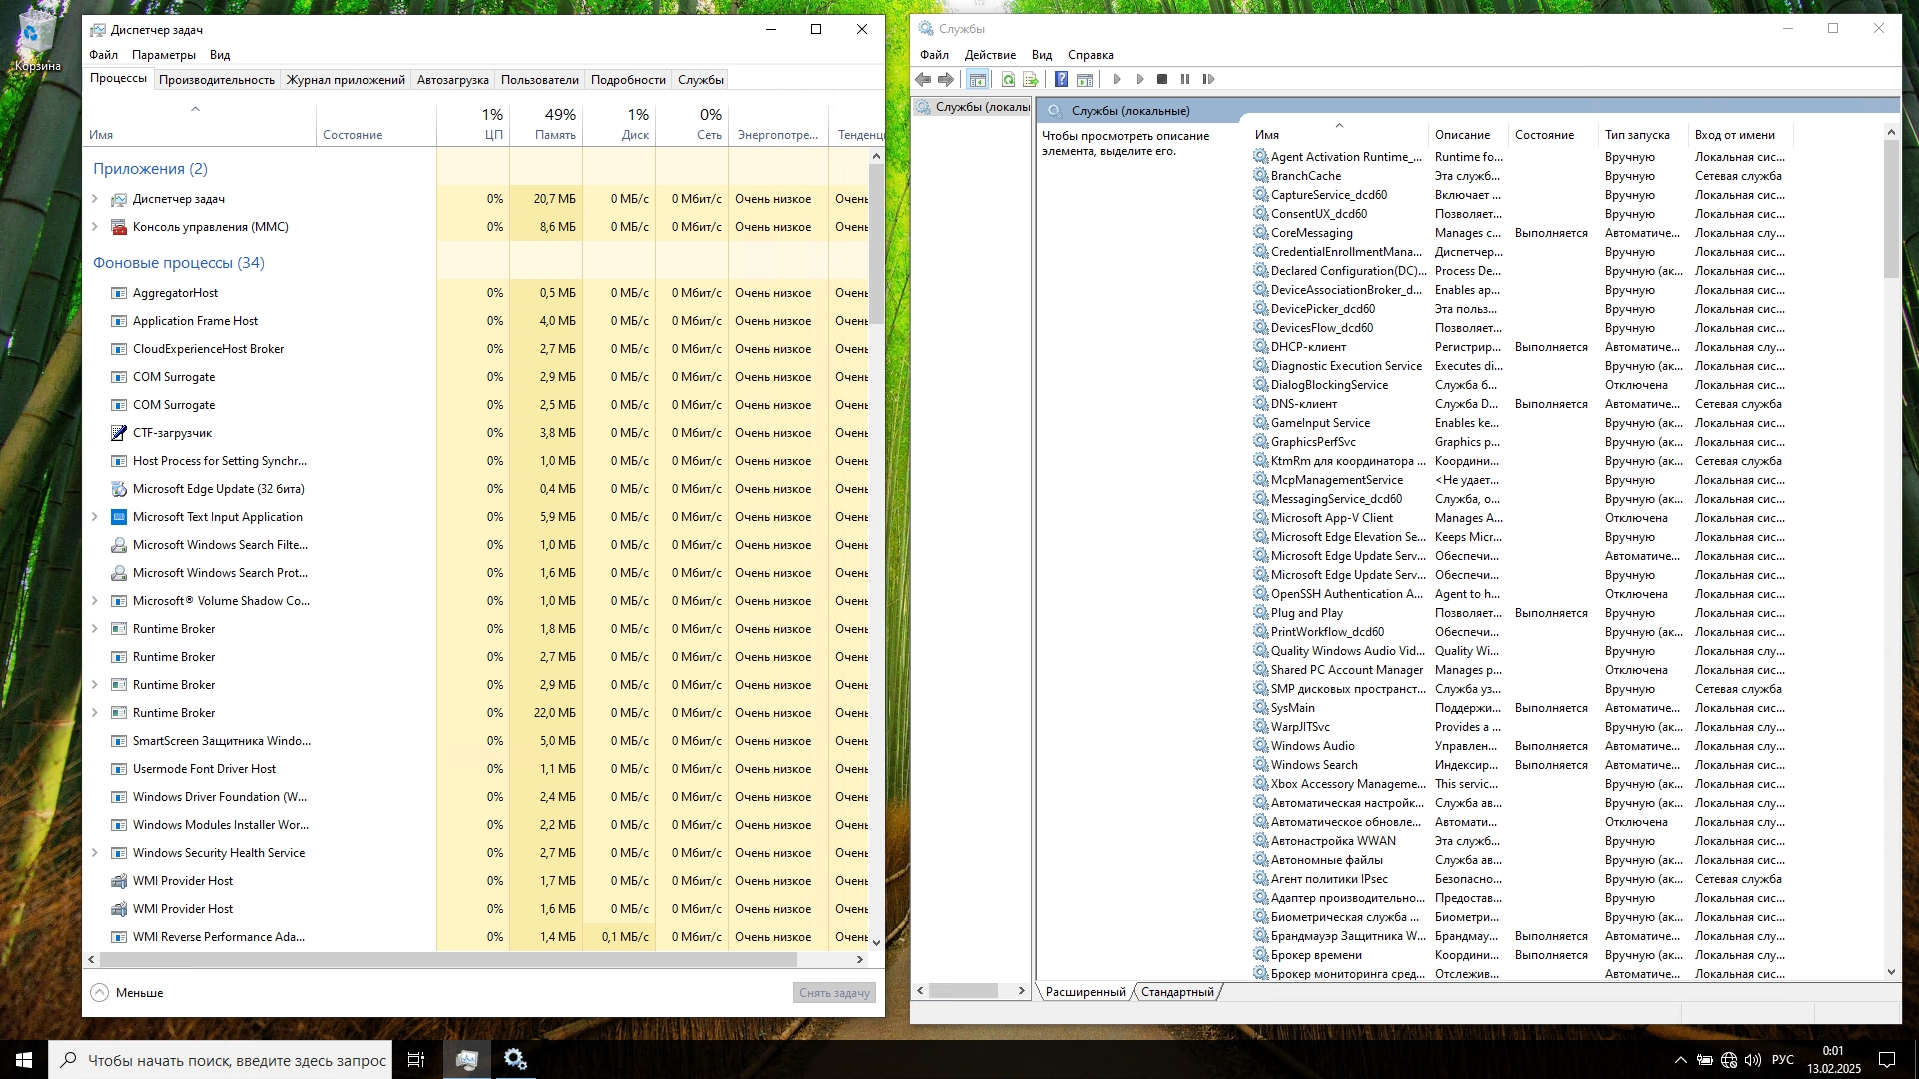The image size is (1919, 1079).
Task: Click the Export list toolbar icon
Action: 1031,79
